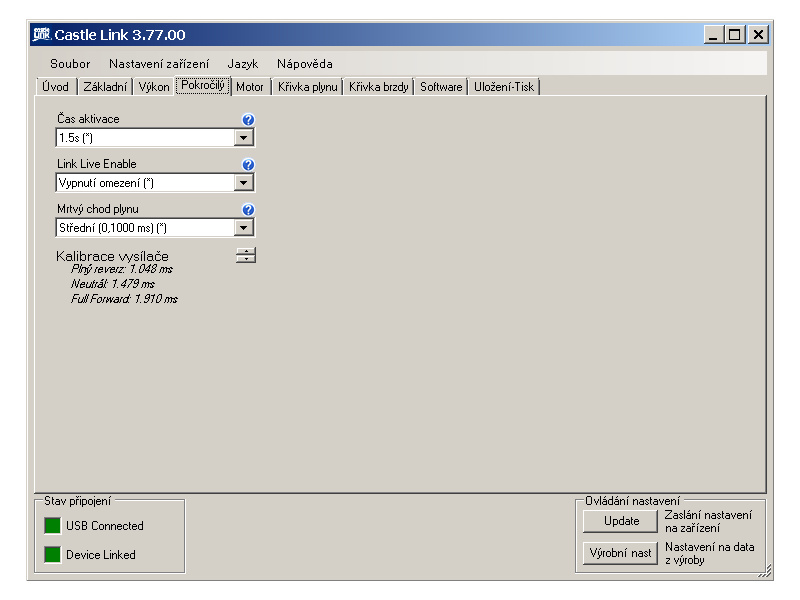Click the green USB Connected indicator

click(x=51, y=526)
